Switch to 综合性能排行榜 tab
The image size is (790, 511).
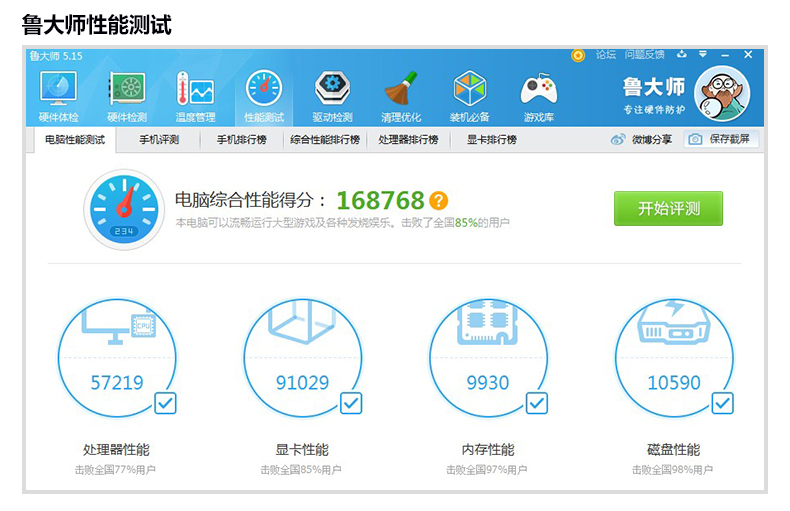pos(325,140)
